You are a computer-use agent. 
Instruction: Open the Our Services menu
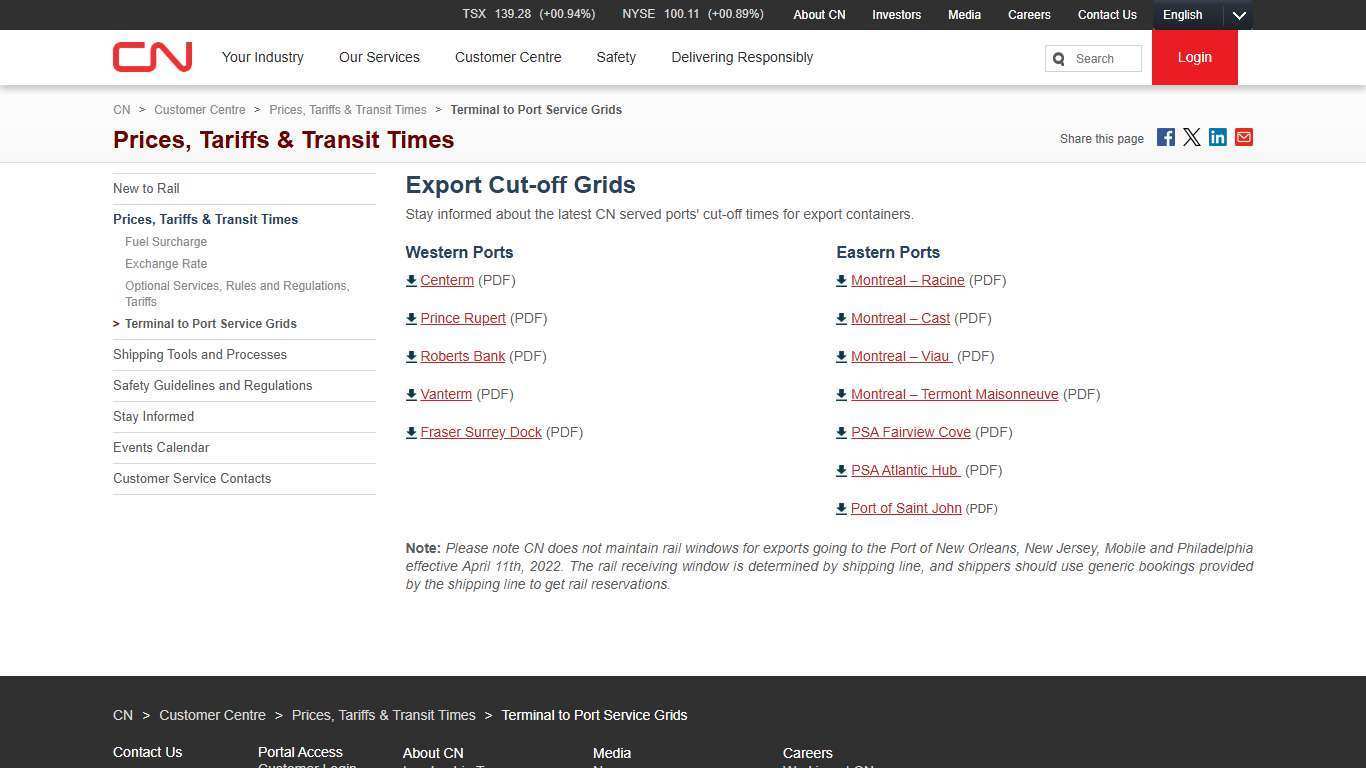point(379,57)
